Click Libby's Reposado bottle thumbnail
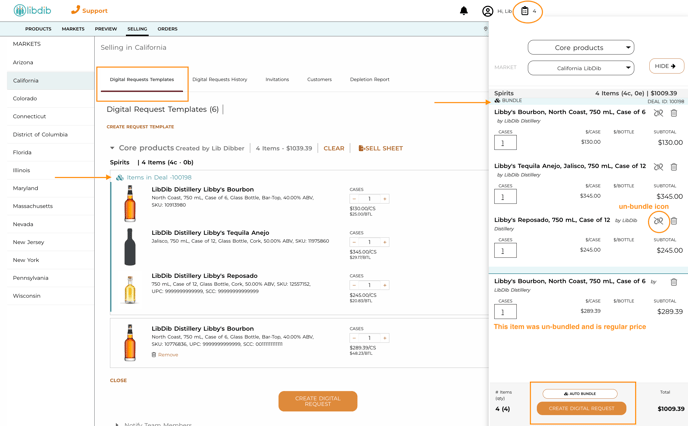The image size is (688, 426). tap(130, 290)
